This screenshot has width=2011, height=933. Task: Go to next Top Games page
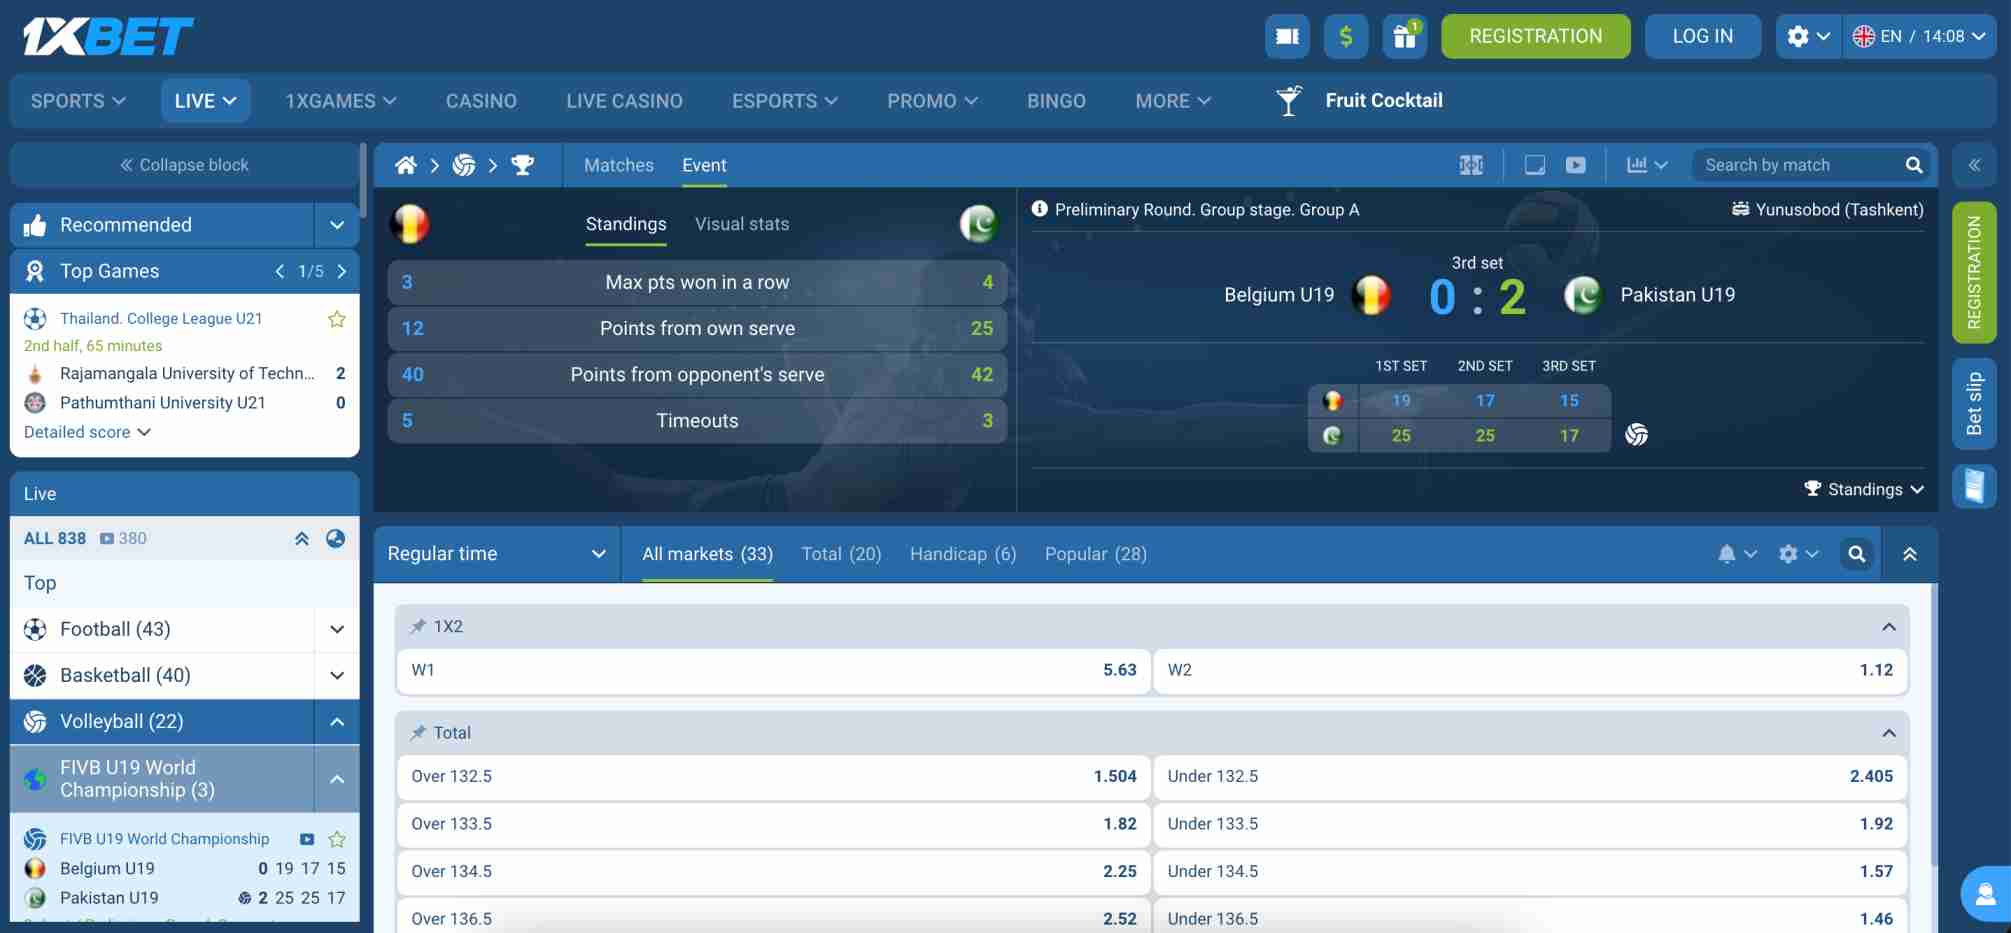point(342,271)
